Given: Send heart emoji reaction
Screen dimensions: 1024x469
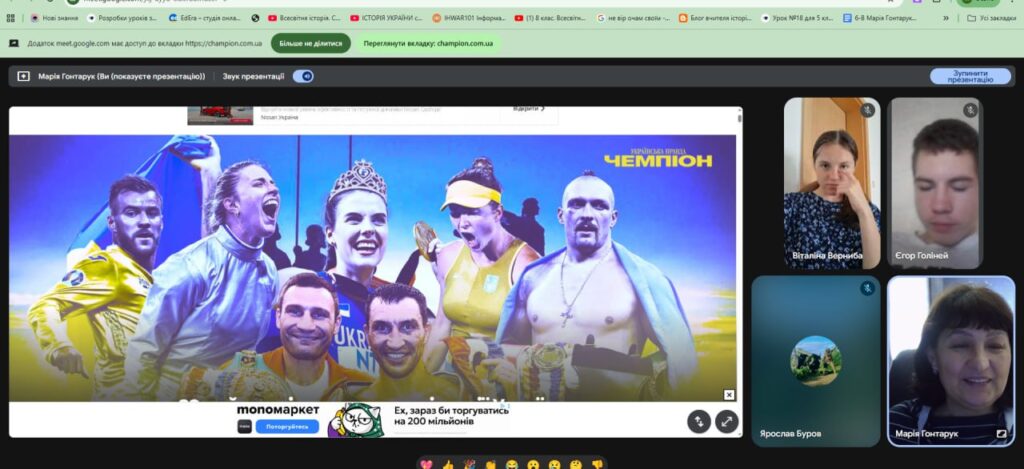Looking at the screenshot, I should pyautogui.click(x=426, y=465).
